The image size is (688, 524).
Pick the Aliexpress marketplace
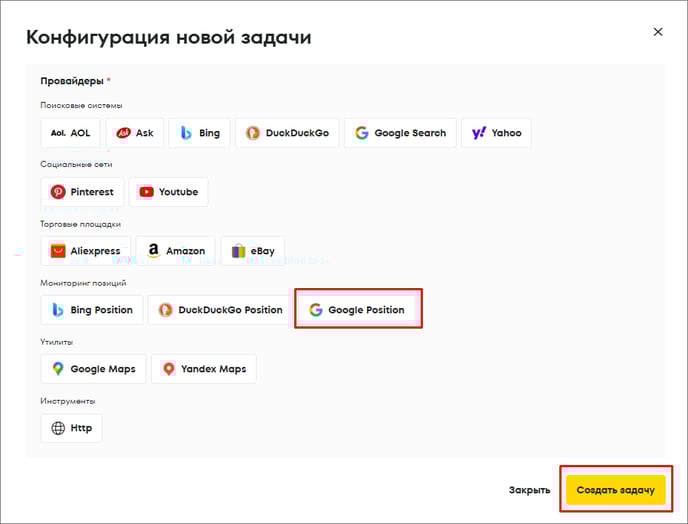(86, 251)
